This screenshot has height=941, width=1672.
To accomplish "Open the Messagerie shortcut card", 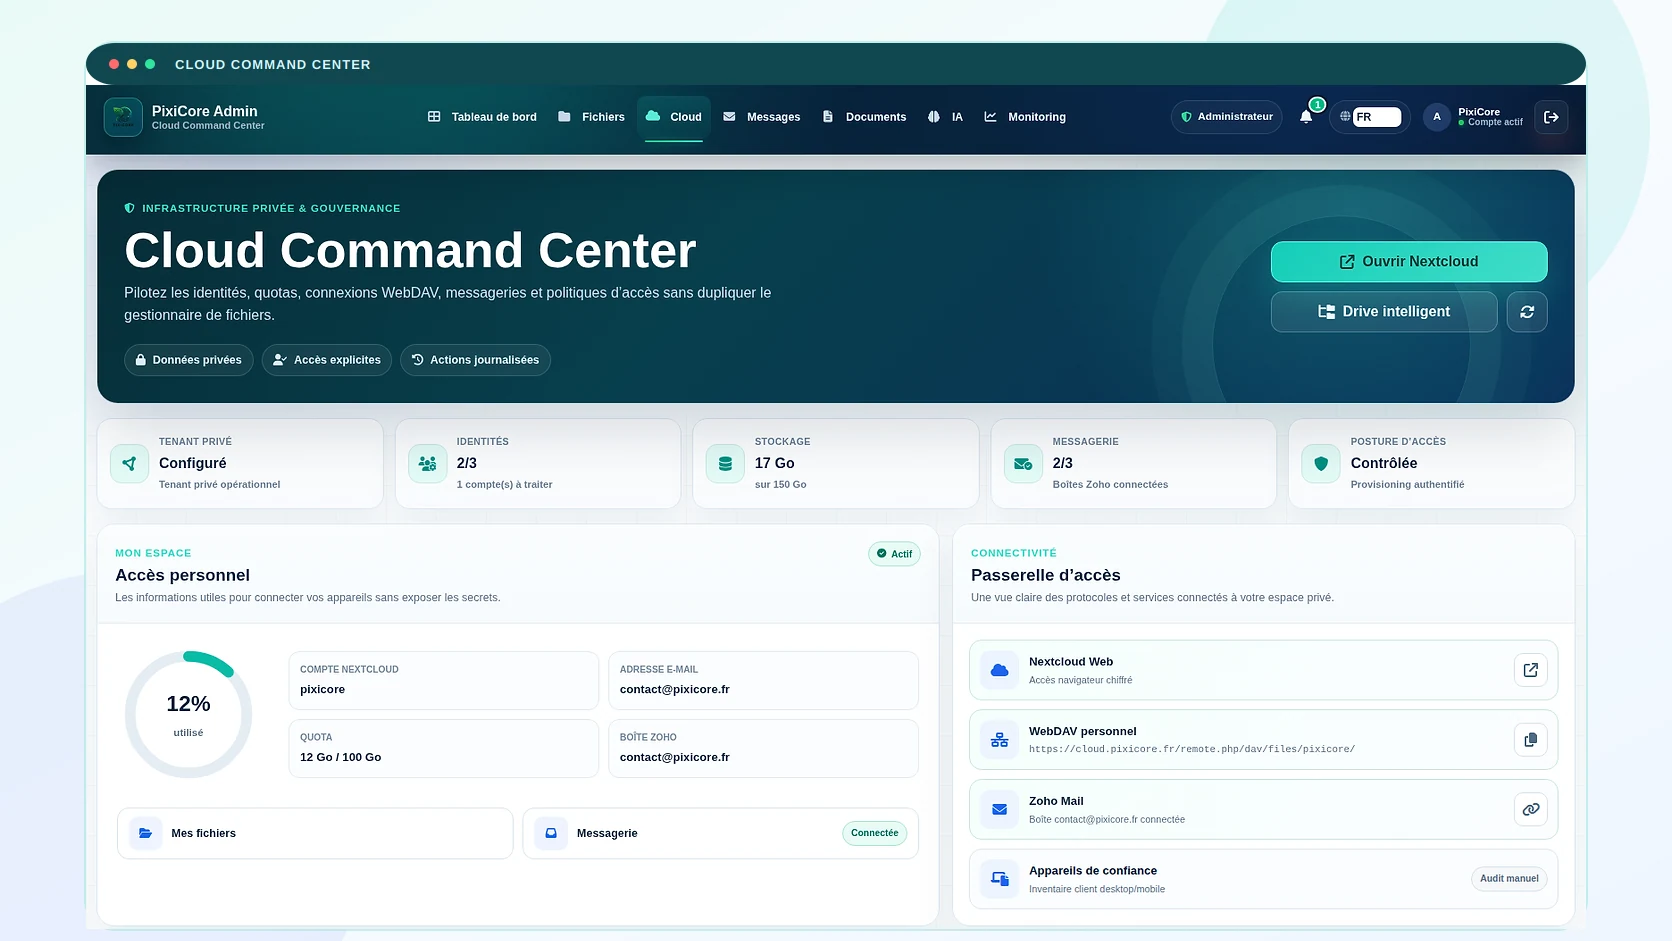I will [721, 833].
